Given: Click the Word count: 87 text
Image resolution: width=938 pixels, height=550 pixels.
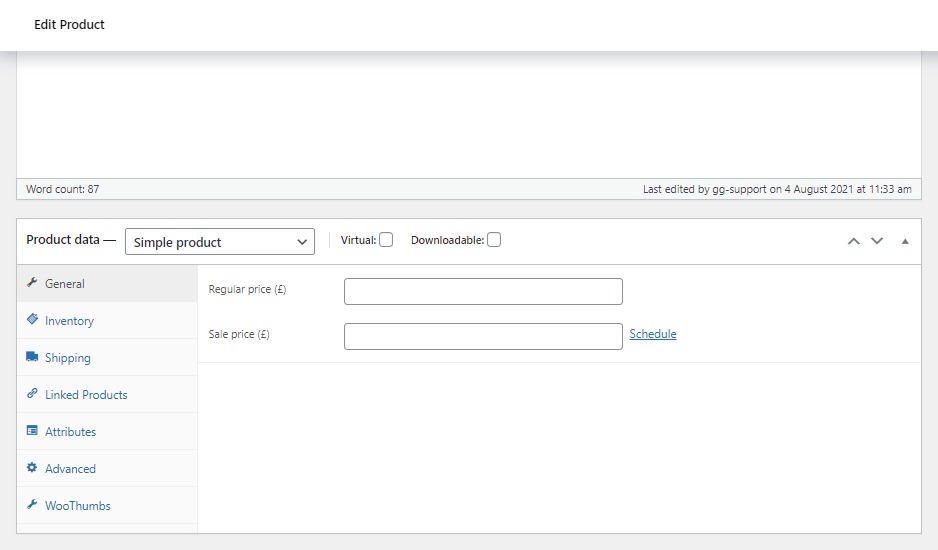Looking at the screenshot, I should click(62, 189).
